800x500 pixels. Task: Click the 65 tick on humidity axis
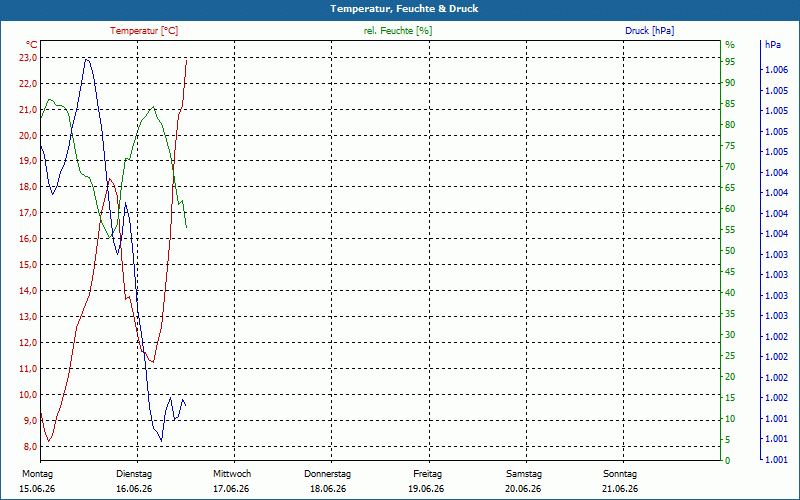730,188
